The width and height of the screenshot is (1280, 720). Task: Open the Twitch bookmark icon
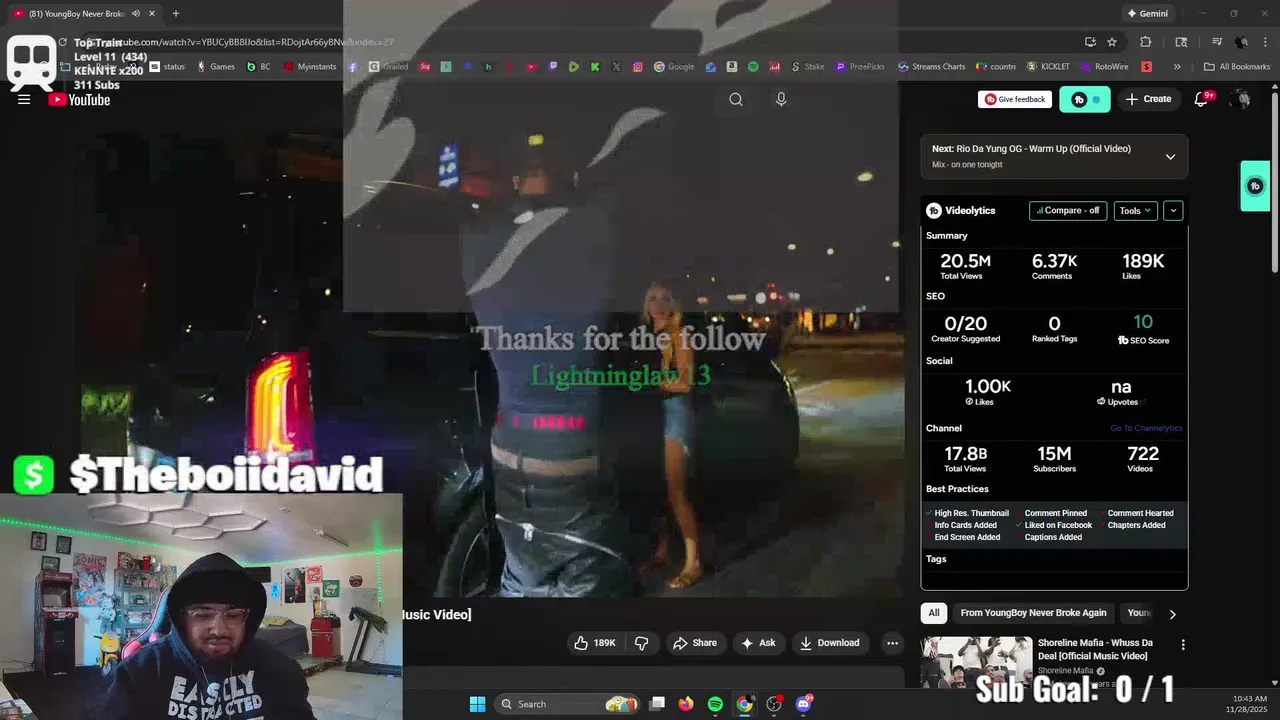(553, 67)
